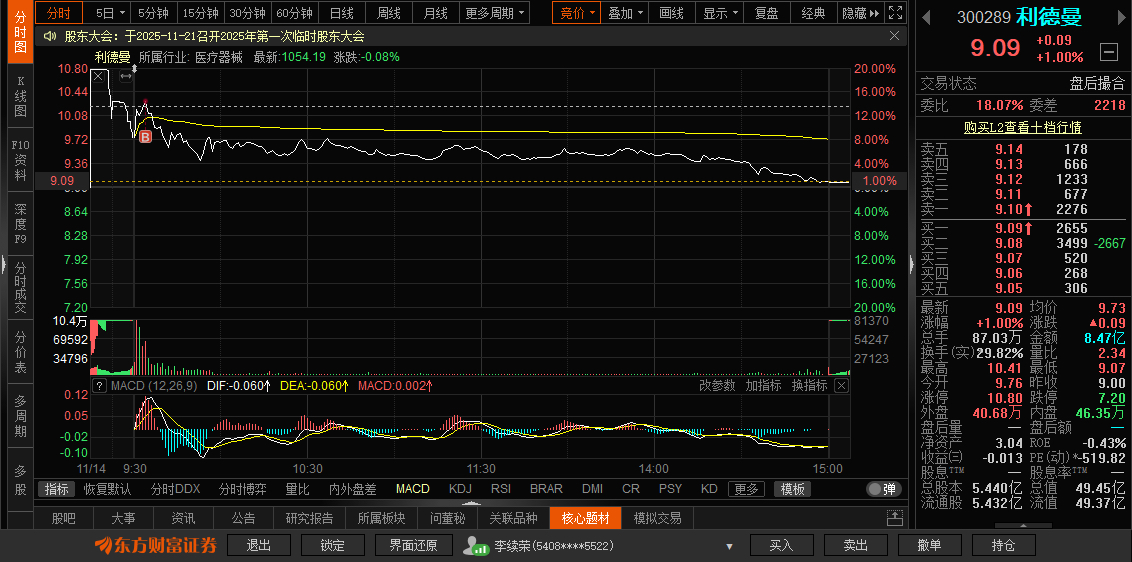Click 隐藏 to hide side panel

click(860, 13)
